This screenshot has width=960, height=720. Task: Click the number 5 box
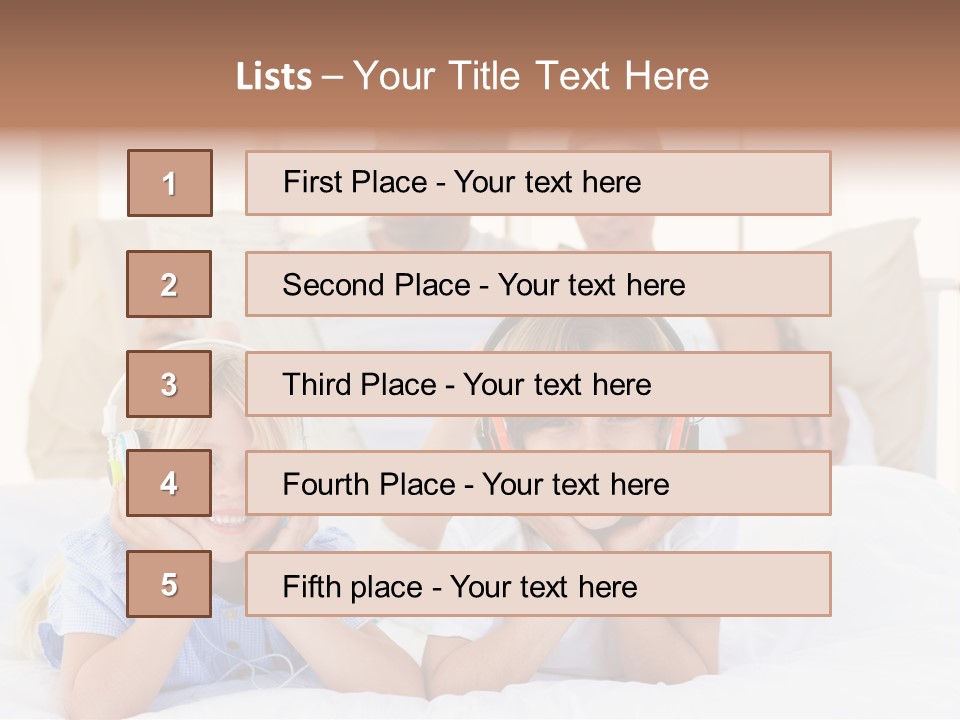pos(169,584)
